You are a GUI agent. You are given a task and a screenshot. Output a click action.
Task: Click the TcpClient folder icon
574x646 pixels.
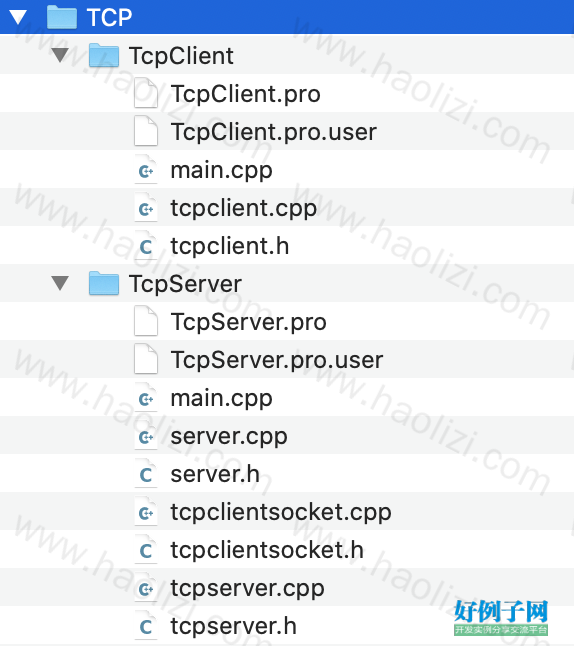click(104, 55)
